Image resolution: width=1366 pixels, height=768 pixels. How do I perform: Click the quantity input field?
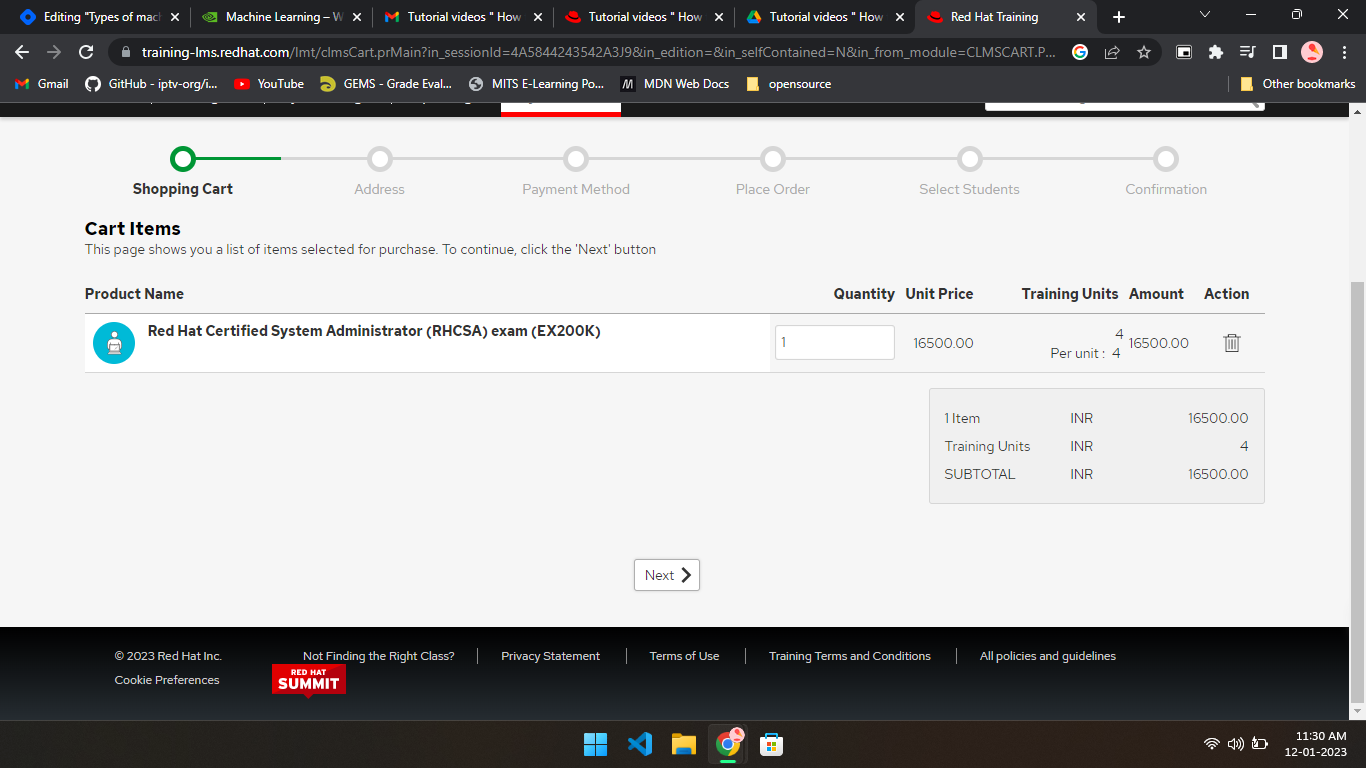click(834, 342)
